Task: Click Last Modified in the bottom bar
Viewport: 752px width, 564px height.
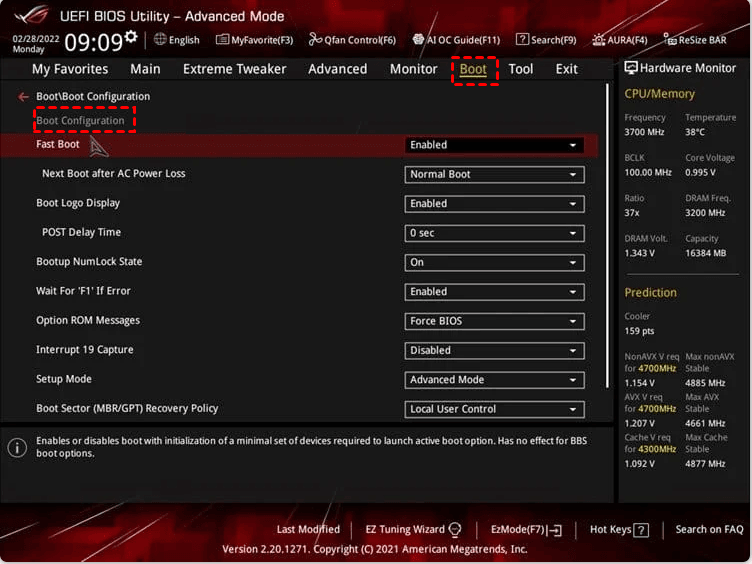Action: [308, 529]
